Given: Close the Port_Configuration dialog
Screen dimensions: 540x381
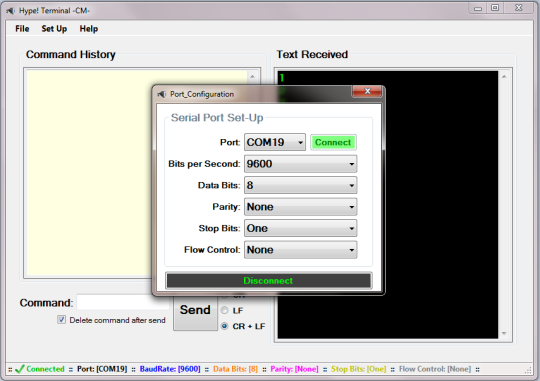Looking at the screenshot, I should click(367, 91).
